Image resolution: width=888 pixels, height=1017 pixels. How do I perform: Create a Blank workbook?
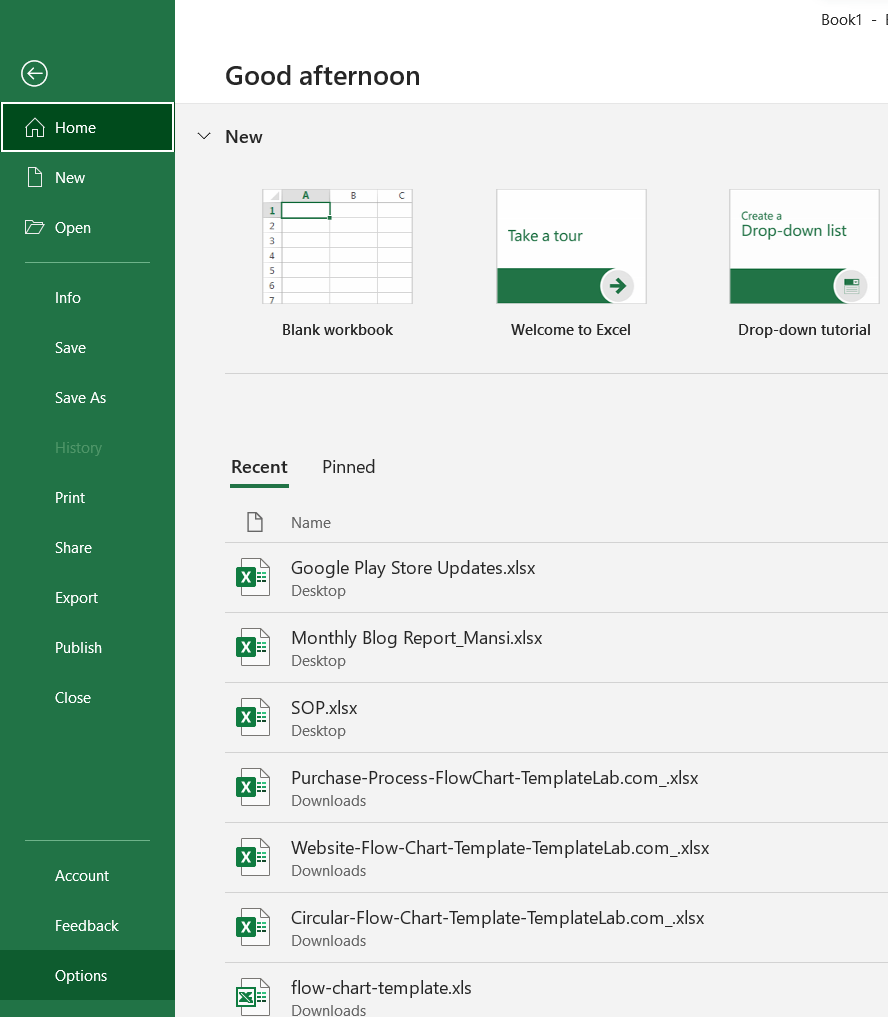pos(337,246)
